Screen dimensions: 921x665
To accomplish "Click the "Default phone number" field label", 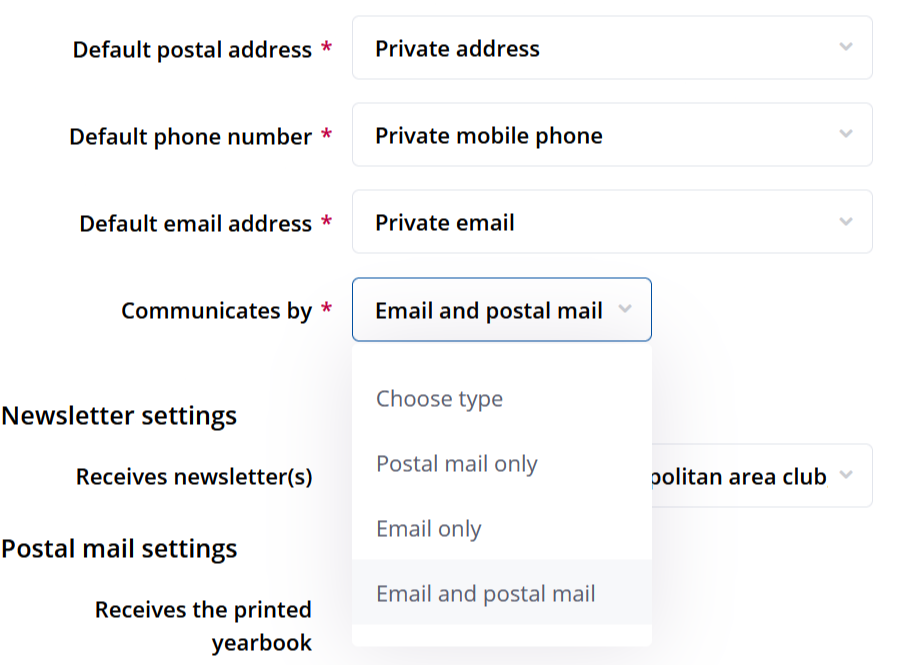I will tap(190, 136).
